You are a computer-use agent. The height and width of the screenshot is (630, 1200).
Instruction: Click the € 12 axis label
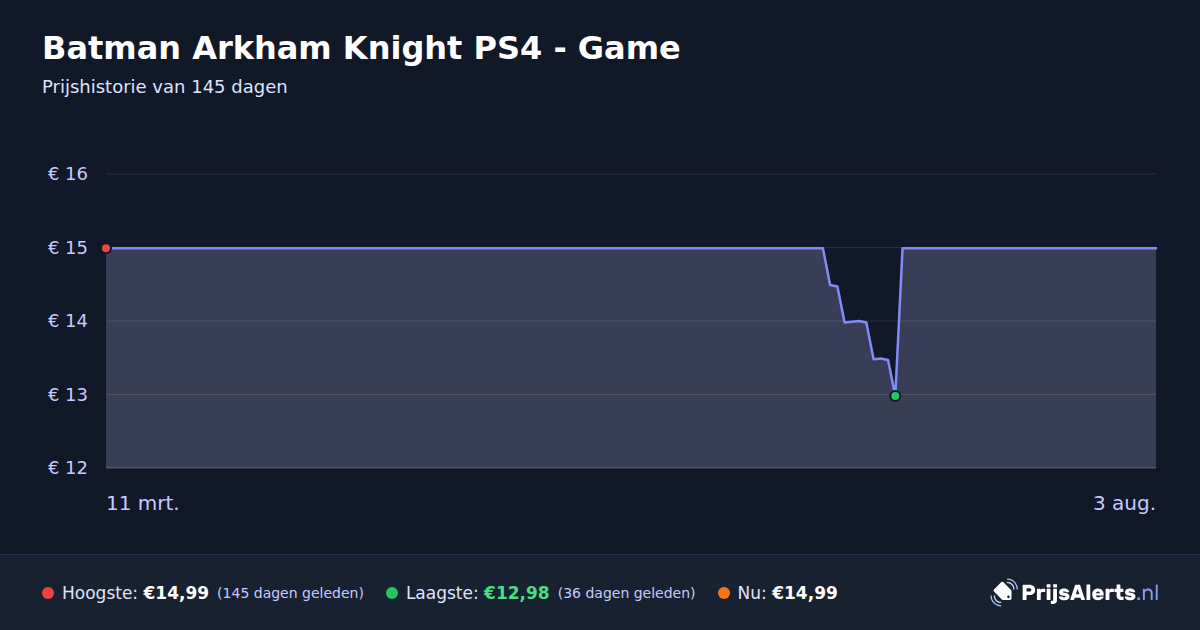[x=68, y=468]
